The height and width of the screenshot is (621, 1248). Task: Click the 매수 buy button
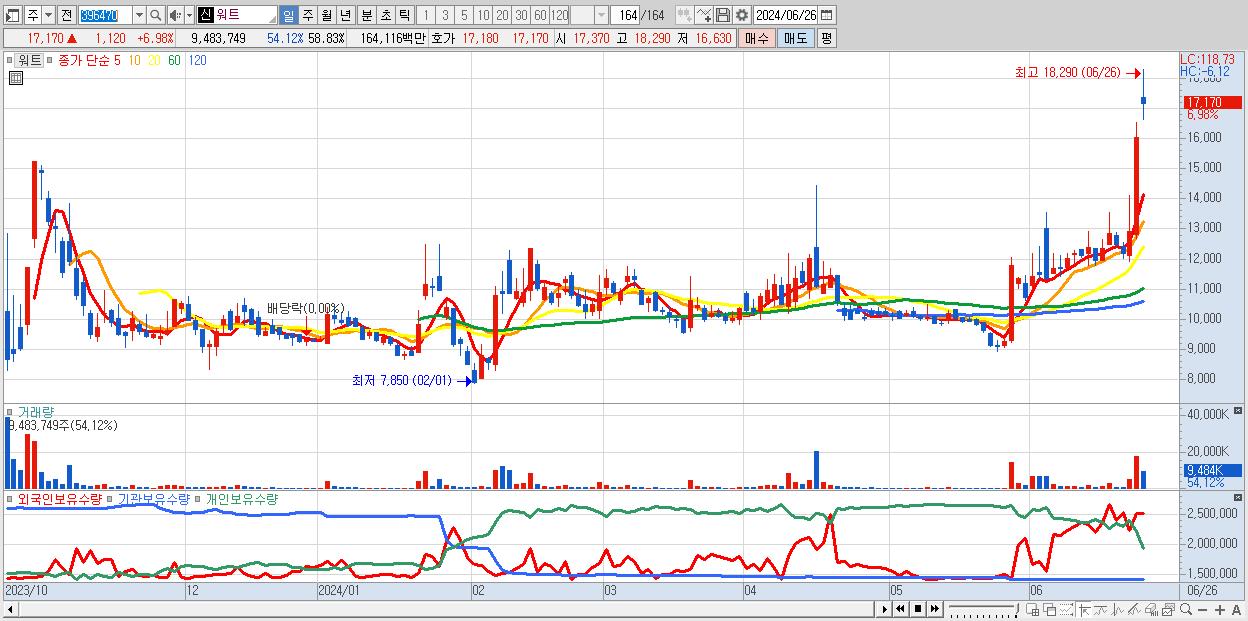tap(757, 38)
